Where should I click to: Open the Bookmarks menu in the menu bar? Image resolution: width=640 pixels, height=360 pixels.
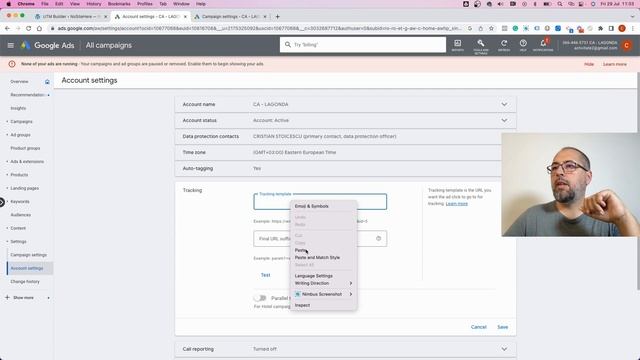coord(119,4)
